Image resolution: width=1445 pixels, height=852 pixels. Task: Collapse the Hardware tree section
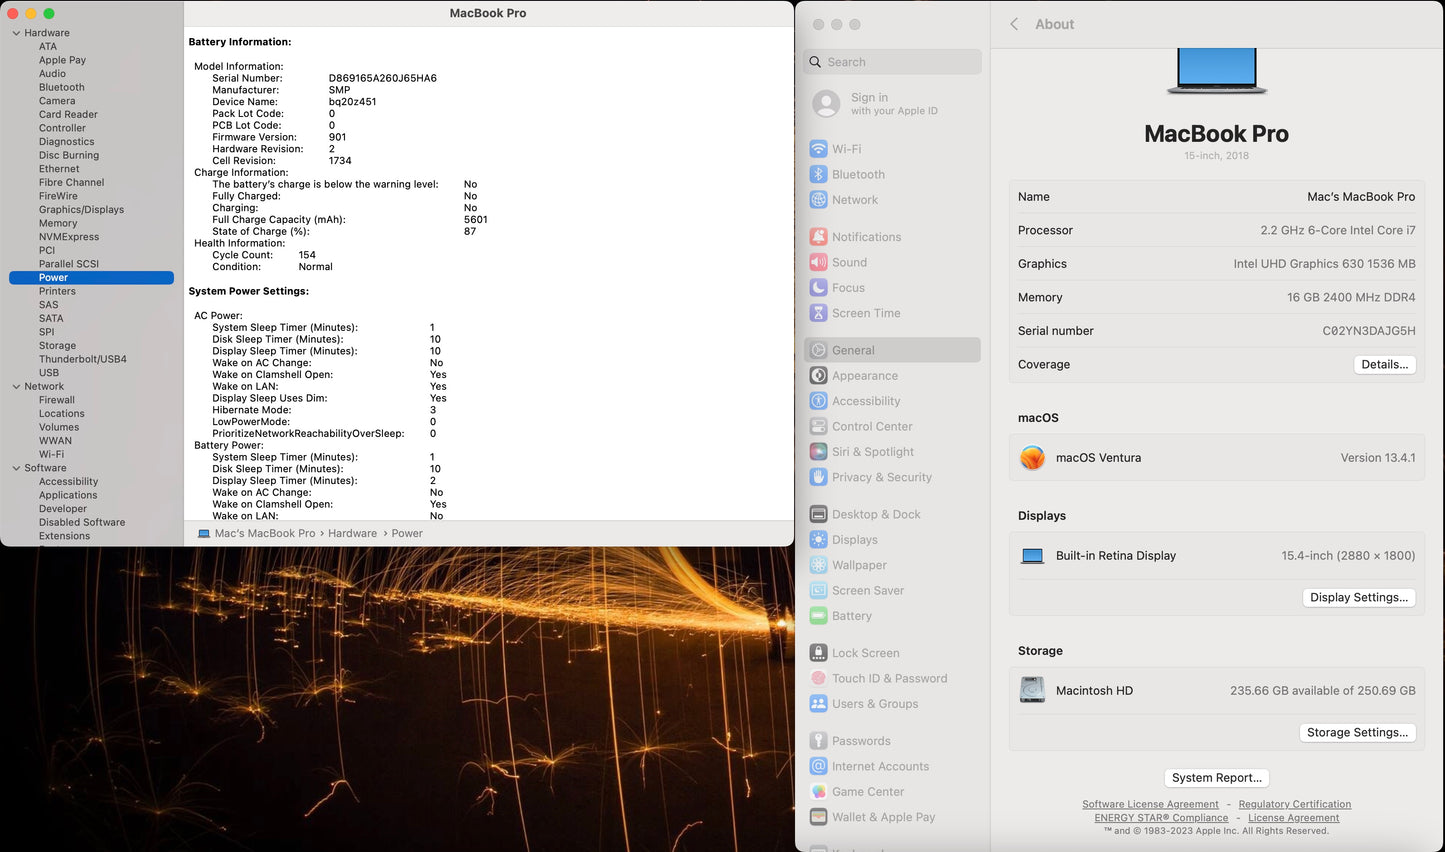pos(16,33)
